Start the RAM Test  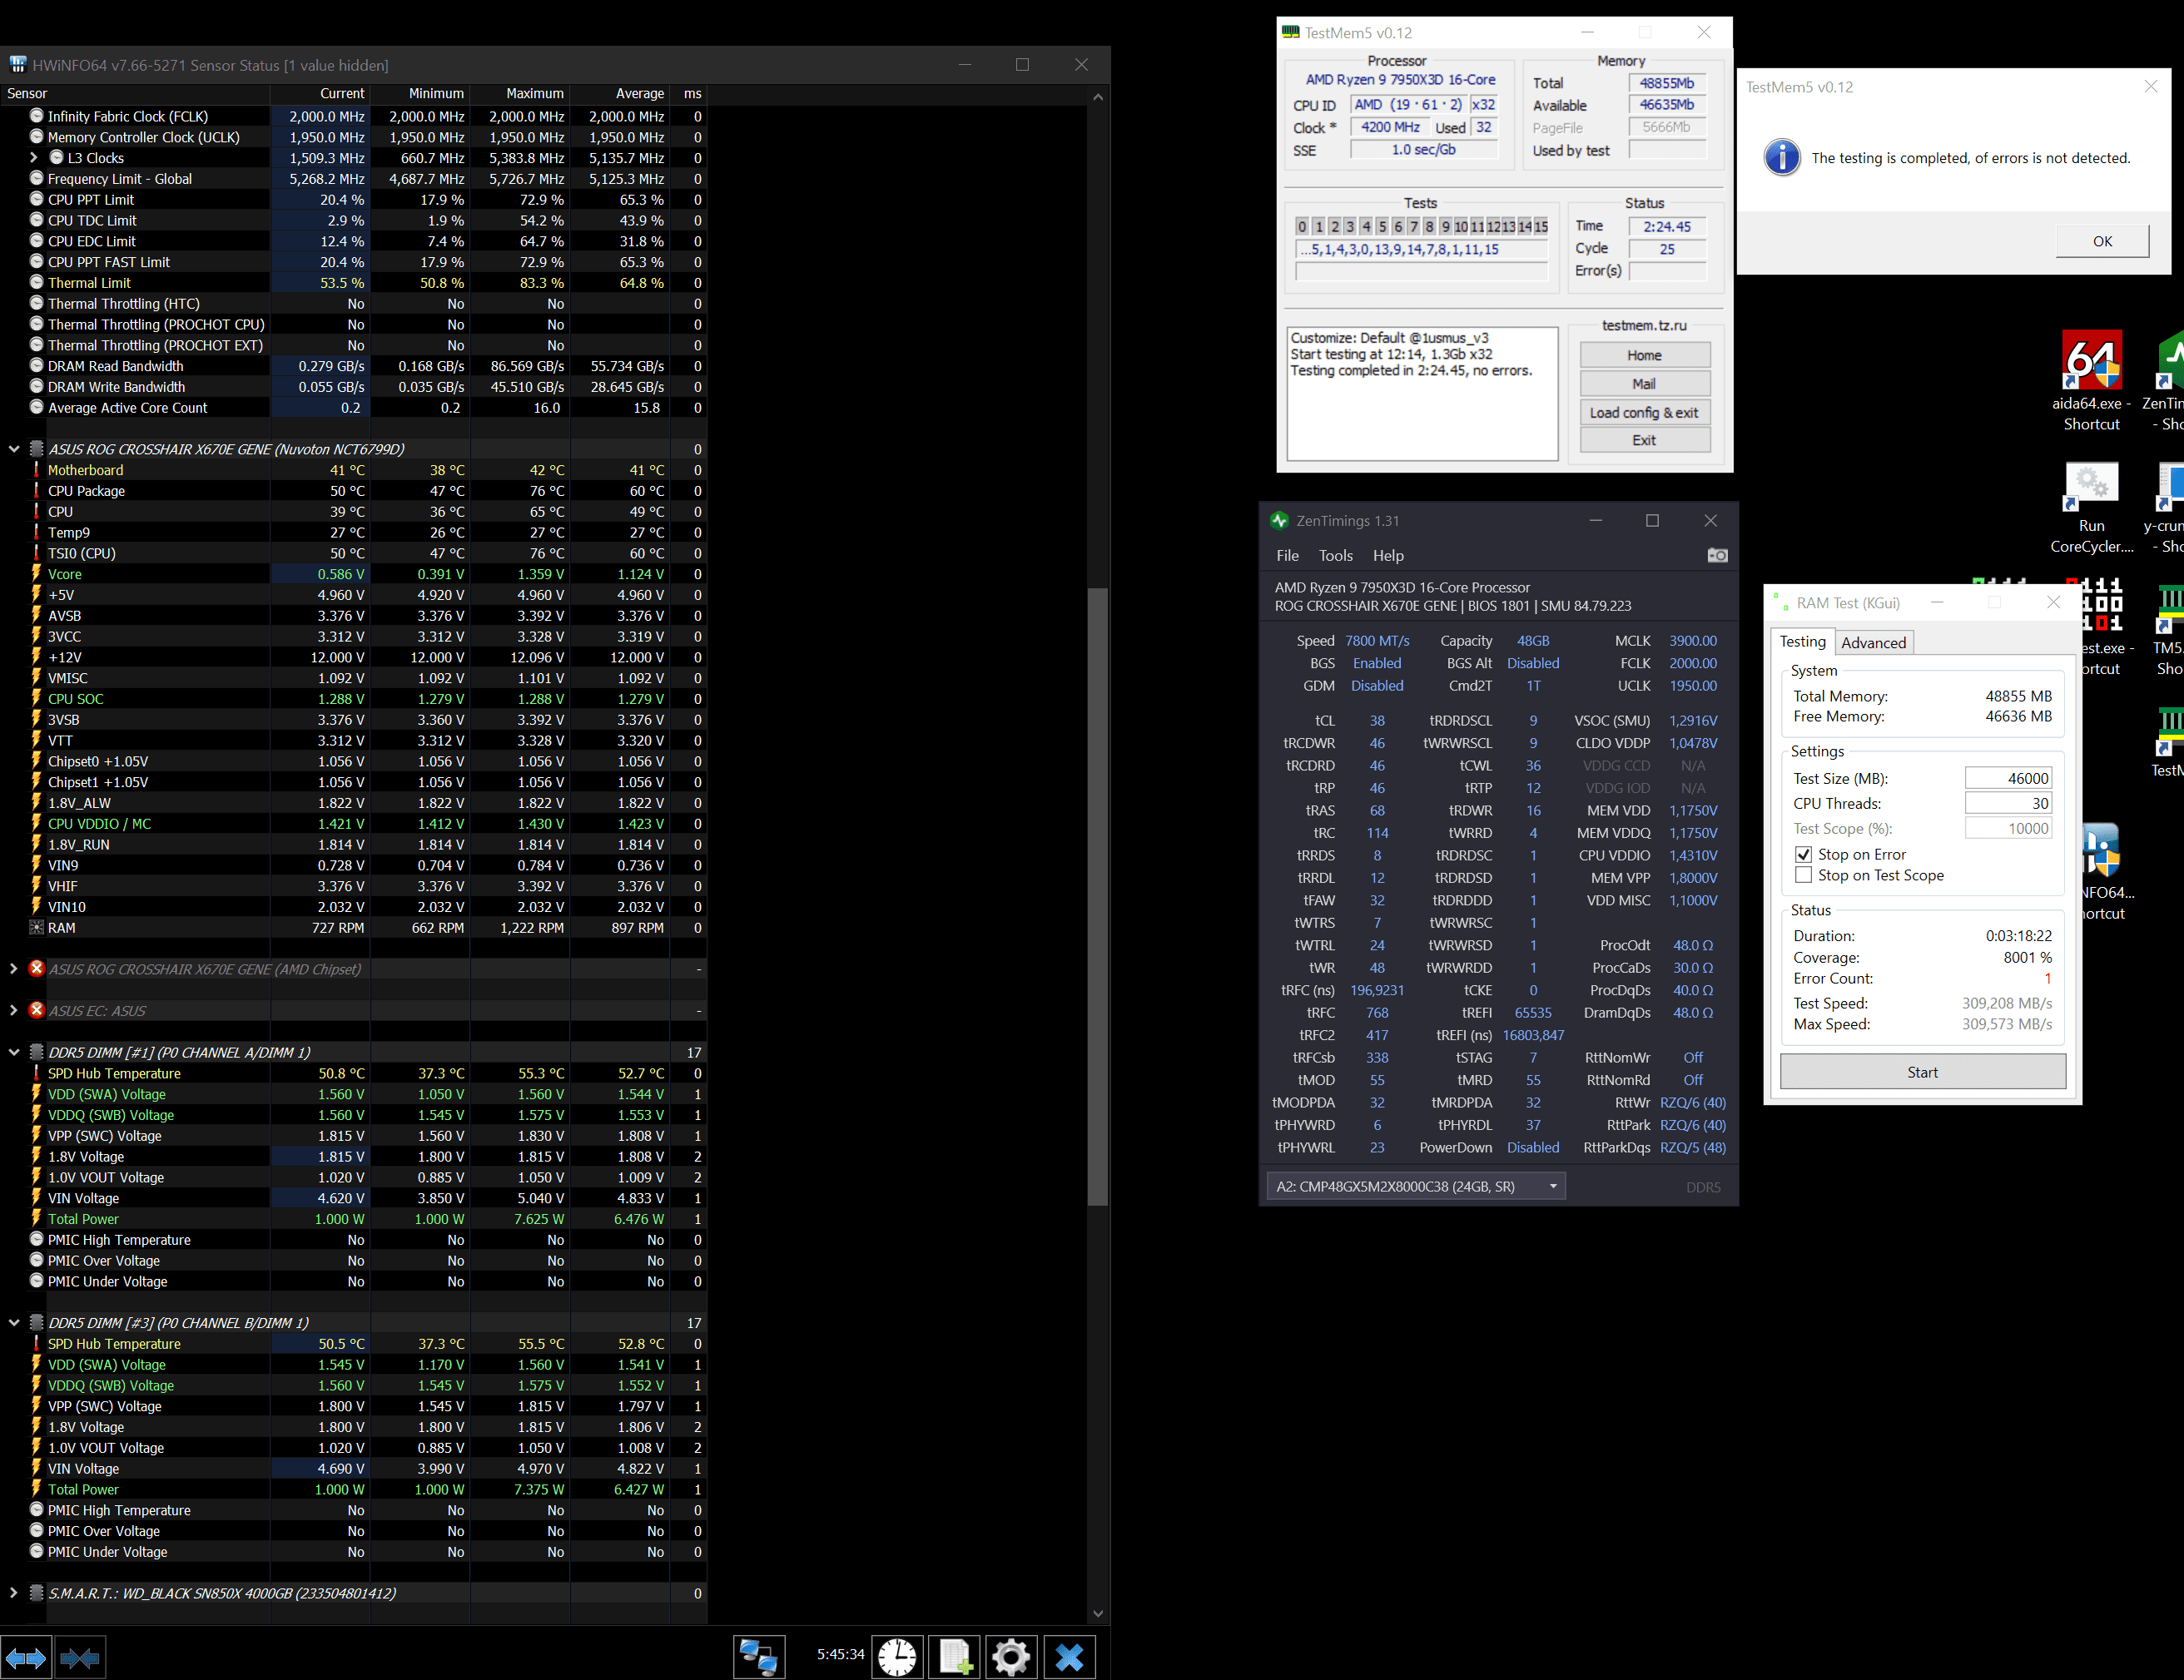click(x=1922, y=1072)
